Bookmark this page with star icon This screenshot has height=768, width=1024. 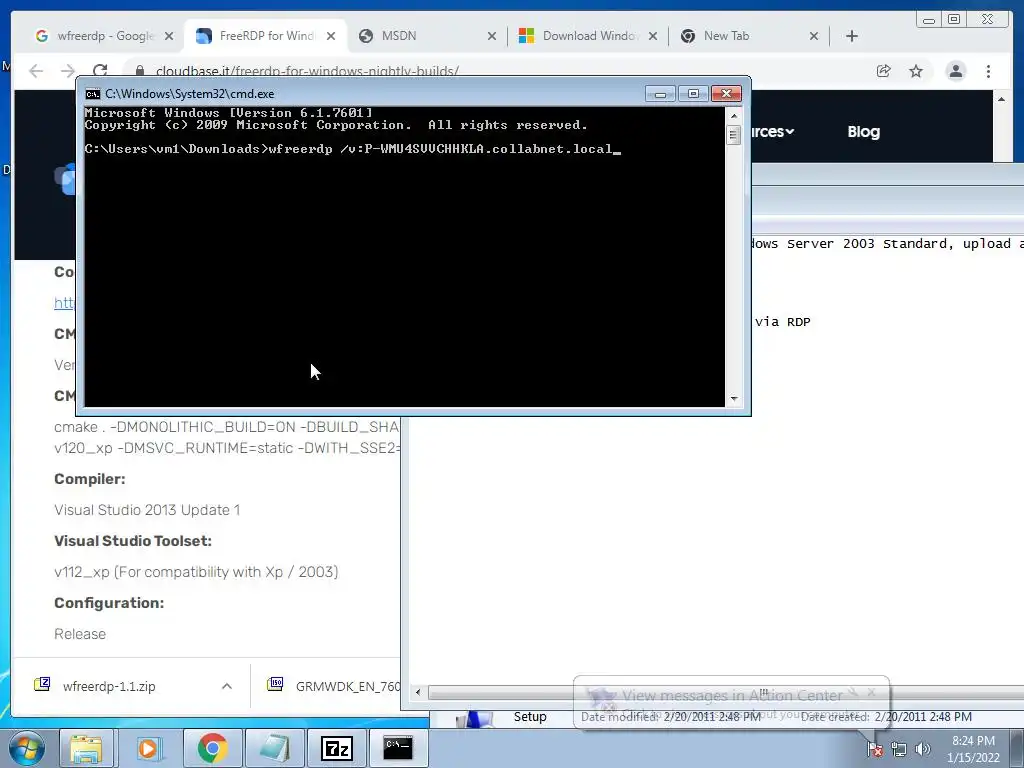pos(916,71)
